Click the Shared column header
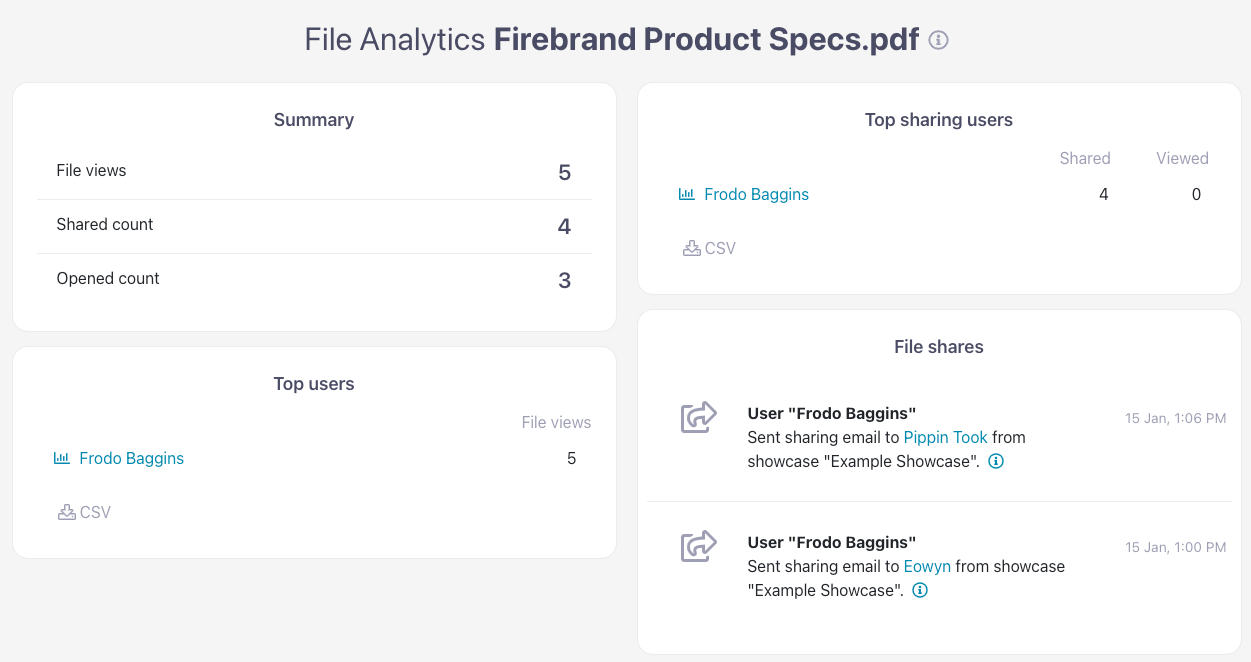Viewport: 1251px width, 662px height. (x=1085, y=158)
